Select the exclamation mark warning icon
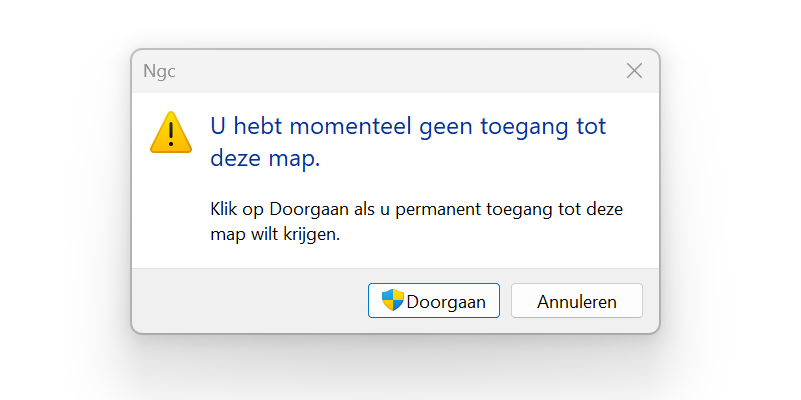 pos(171,132)
